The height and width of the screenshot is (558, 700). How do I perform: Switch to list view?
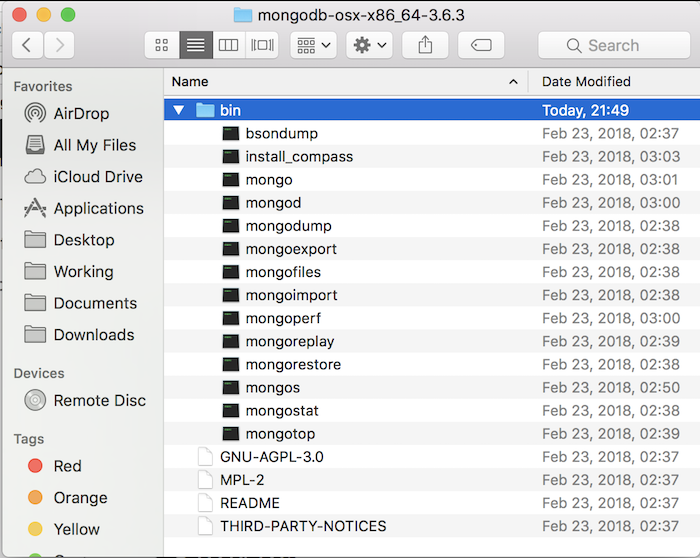196,45
